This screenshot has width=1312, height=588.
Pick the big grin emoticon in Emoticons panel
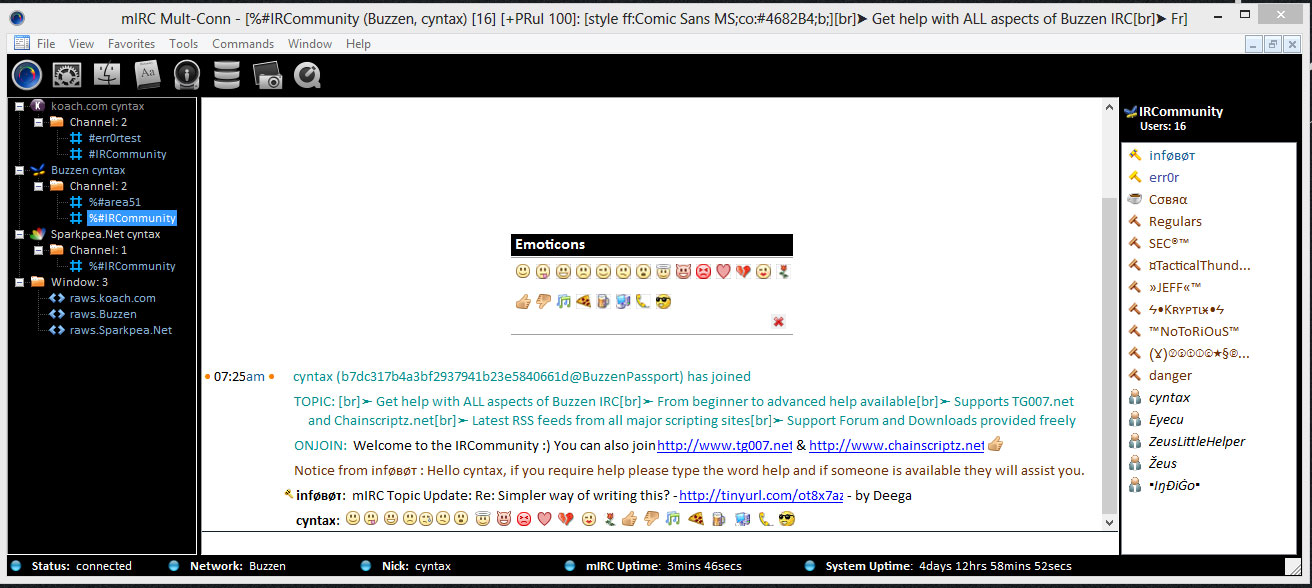[563, 271]
